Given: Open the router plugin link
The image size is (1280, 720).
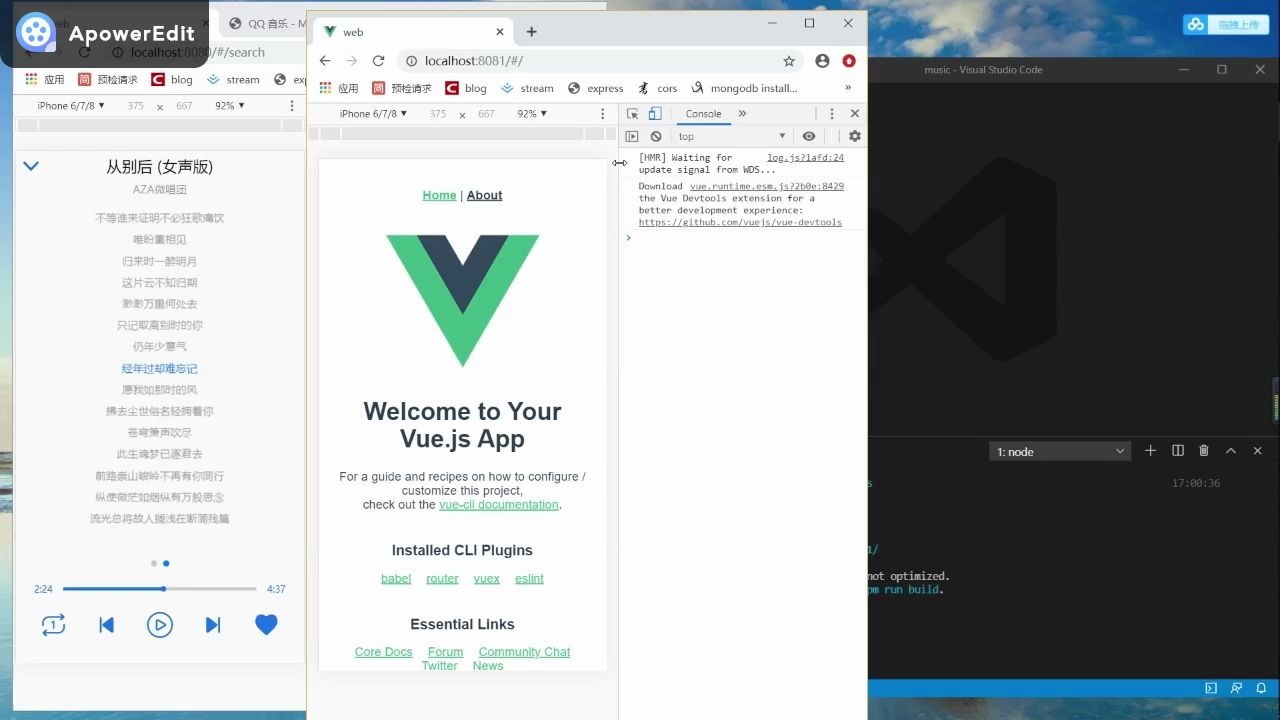Looking at the screenshot, I should pos(442,579).
